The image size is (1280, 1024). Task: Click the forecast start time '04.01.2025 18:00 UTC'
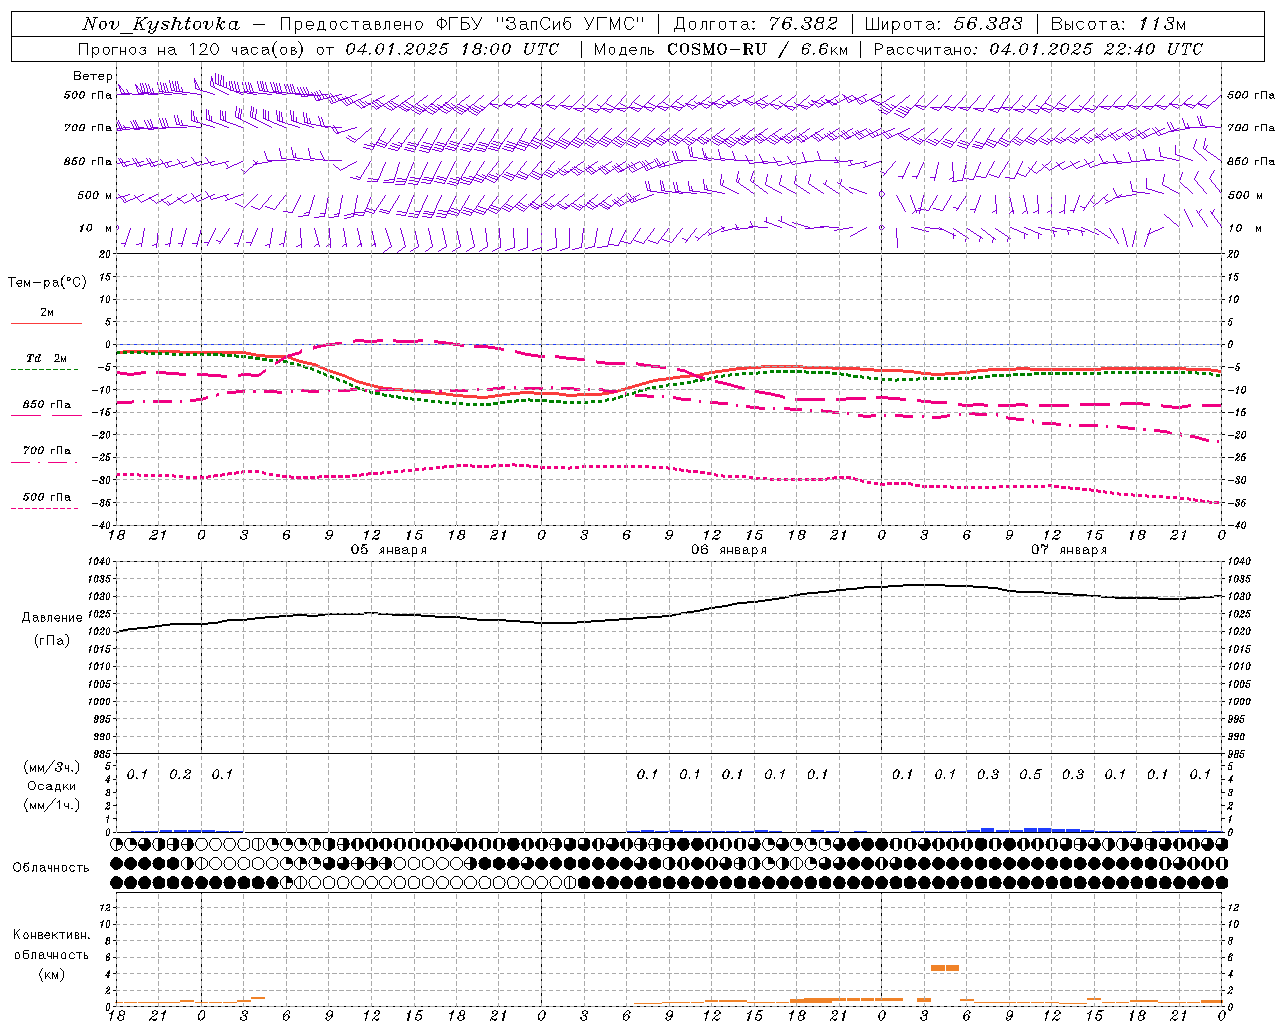(452, 49)
